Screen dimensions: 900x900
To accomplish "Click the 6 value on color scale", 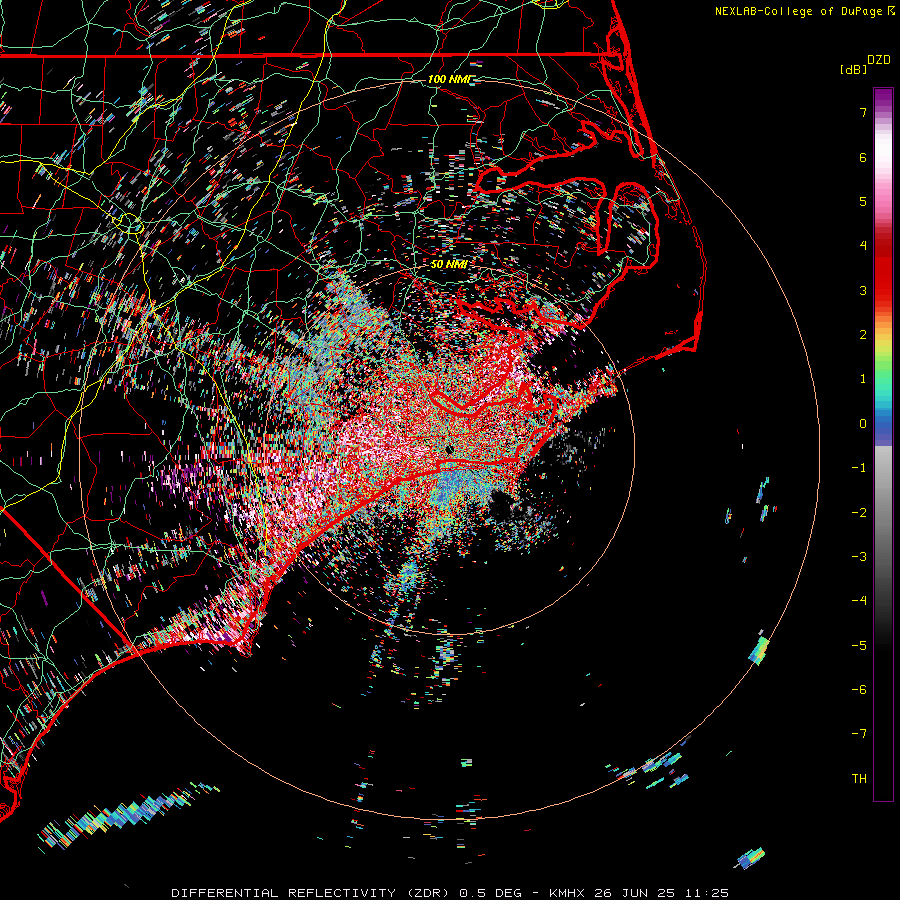I will tap(863, 157).
